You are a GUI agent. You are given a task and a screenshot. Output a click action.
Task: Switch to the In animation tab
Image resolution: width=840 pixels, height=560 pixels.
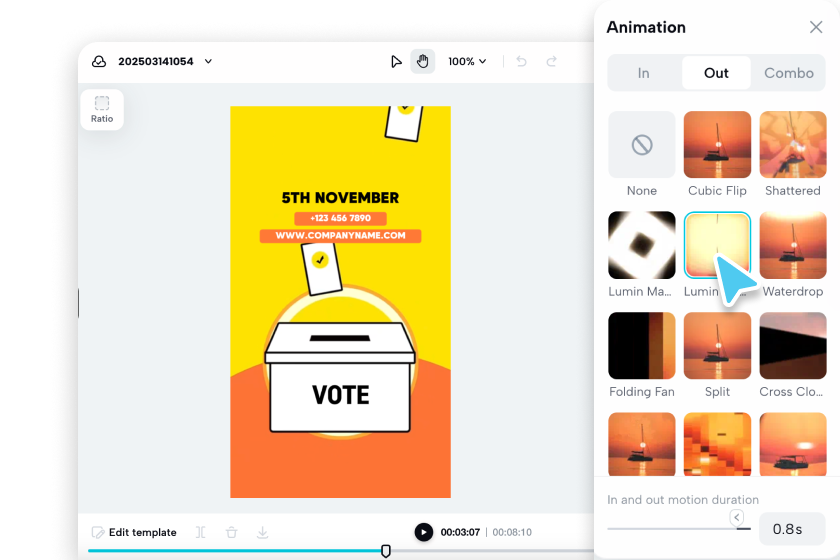[x=643, y=73]
